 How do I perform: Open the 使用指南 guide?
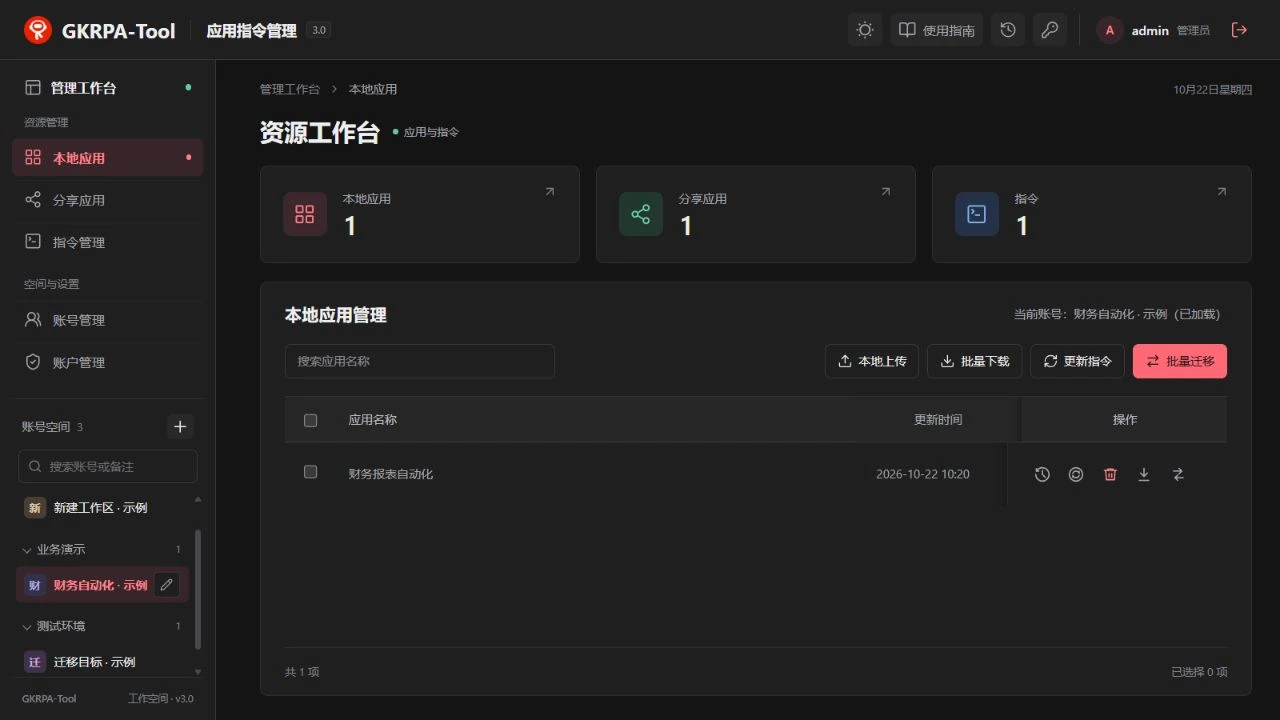point(937,30)
